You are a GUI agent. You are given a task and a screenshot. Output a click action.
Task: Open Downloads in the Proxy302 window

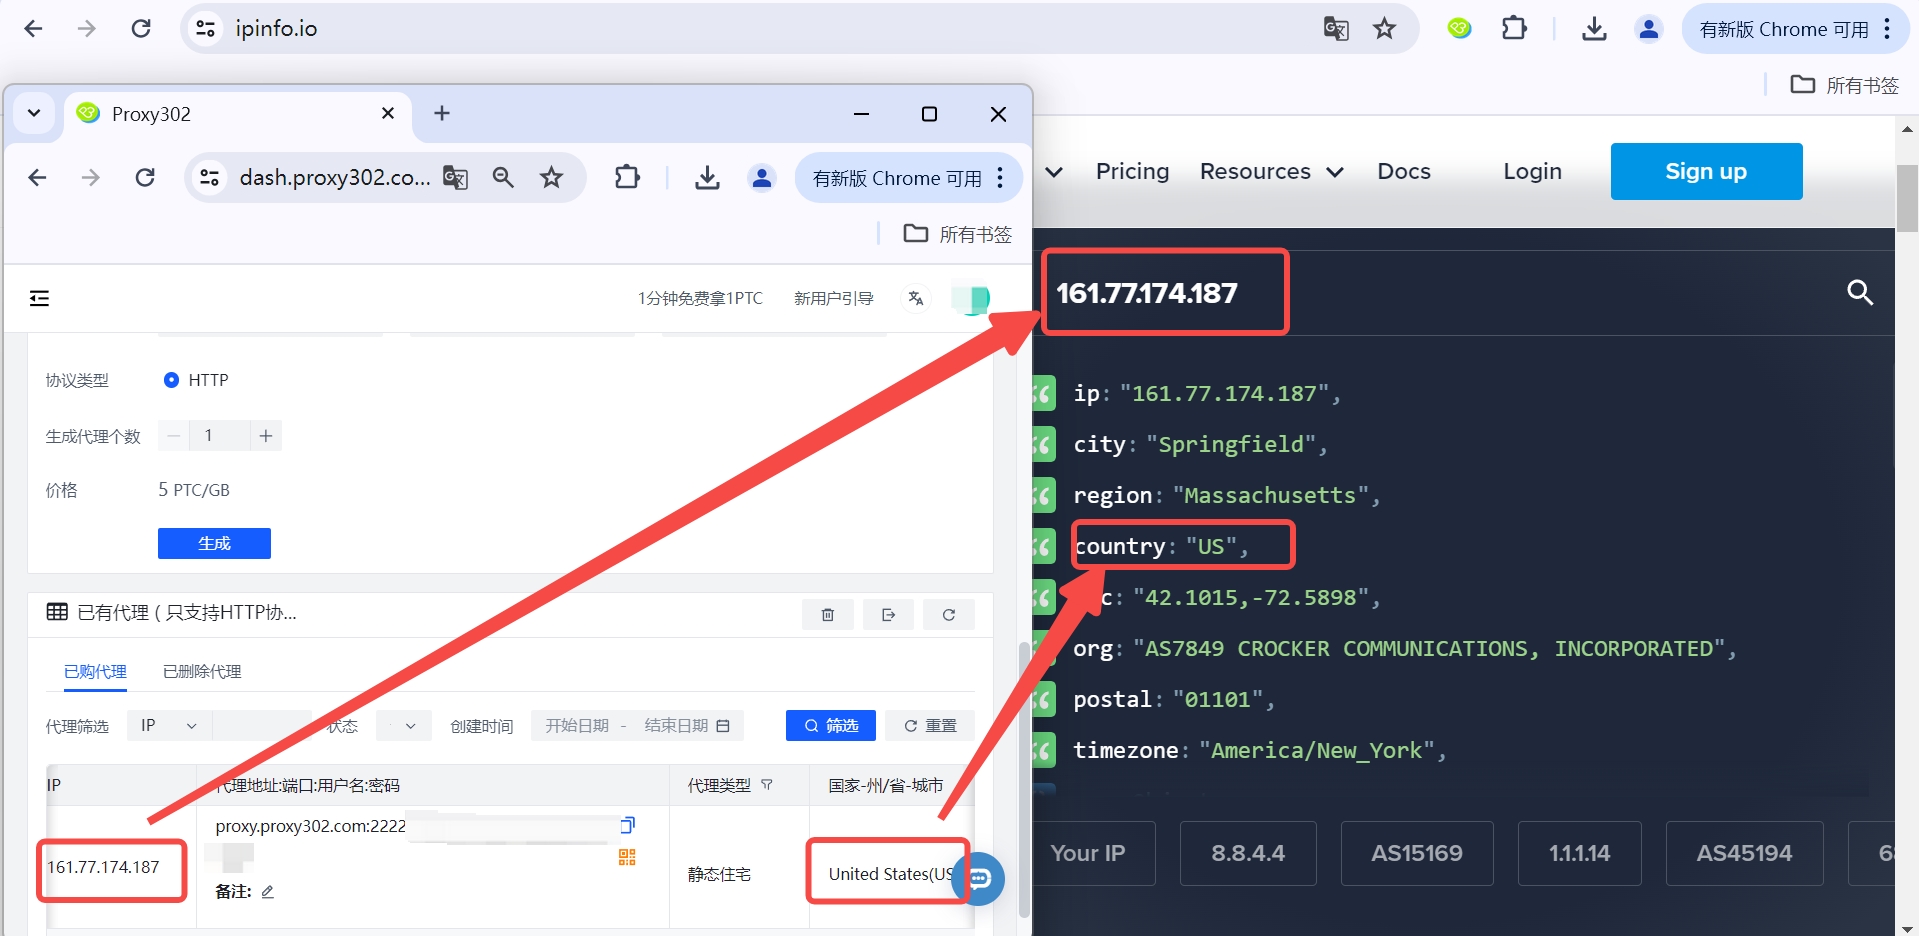(x=707, y=177)
